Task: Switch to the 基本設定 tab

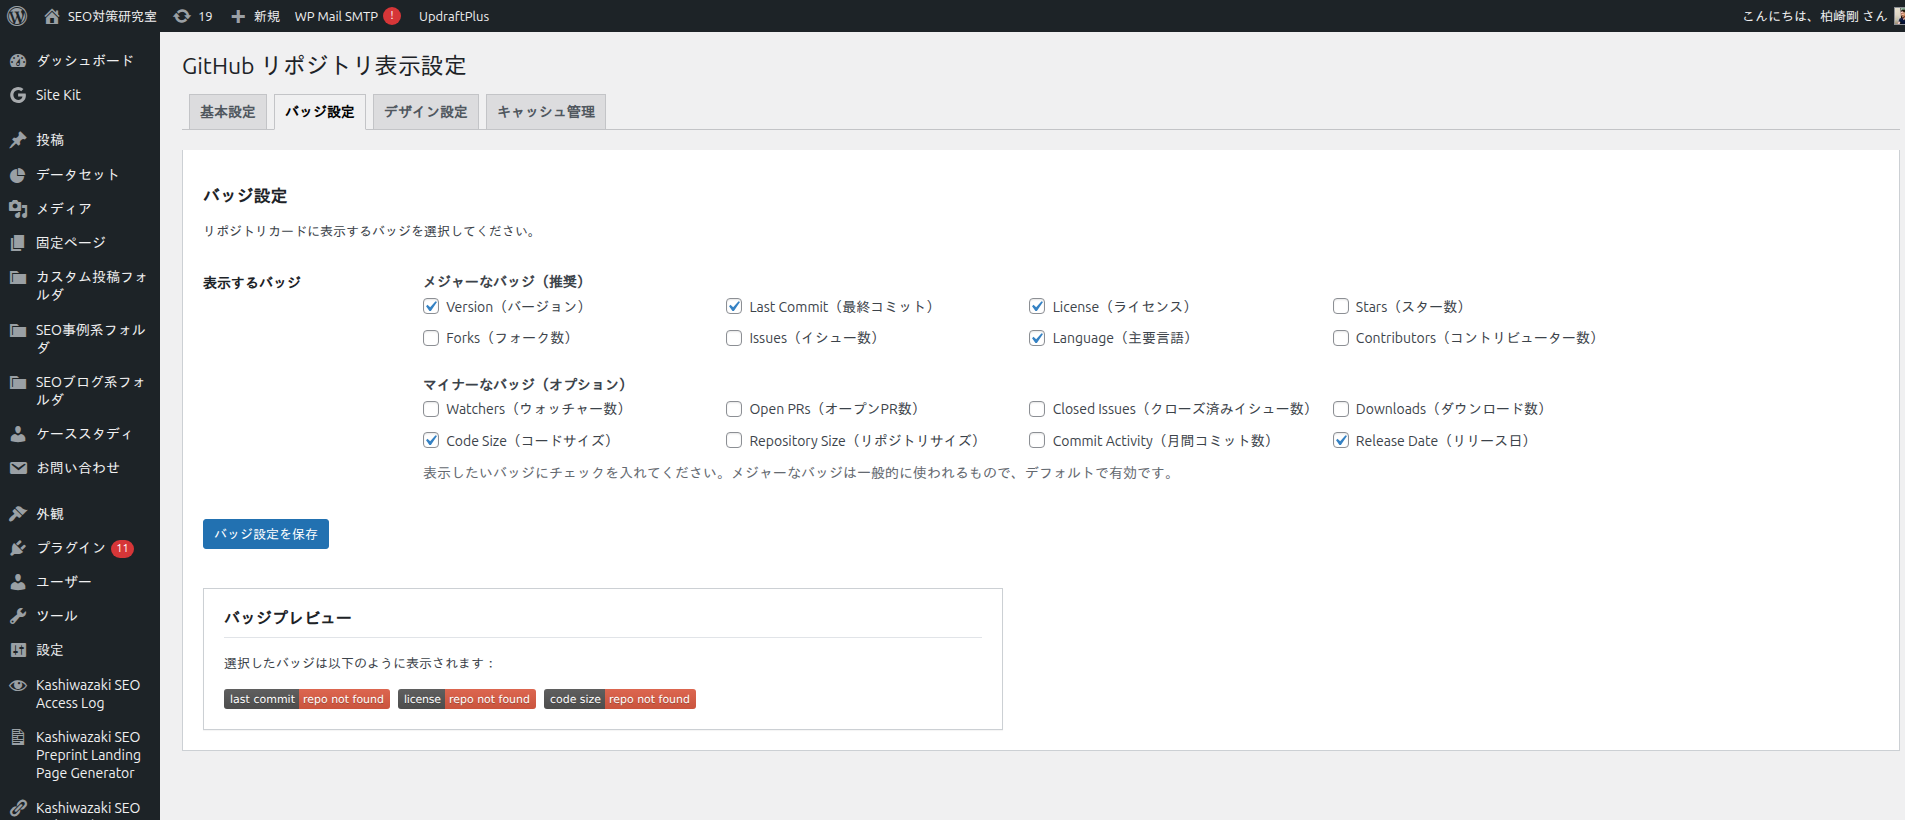Action: (x=228, y=112)
